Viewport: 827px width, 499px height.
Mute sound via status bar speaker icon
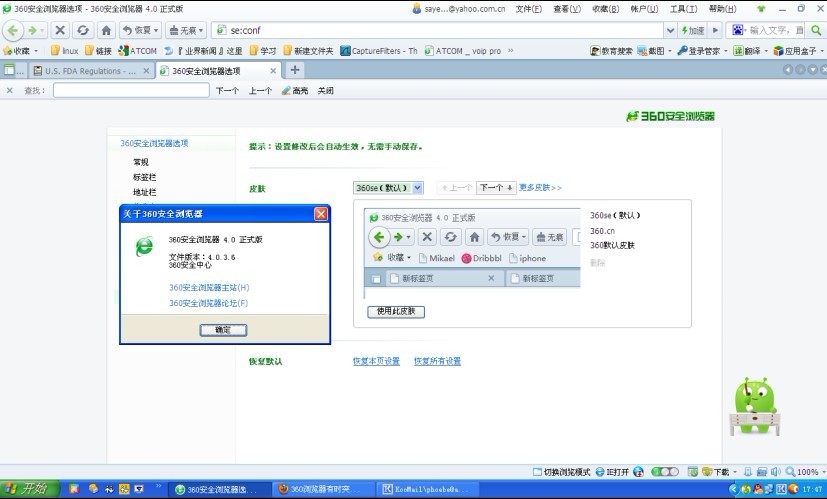775,472
